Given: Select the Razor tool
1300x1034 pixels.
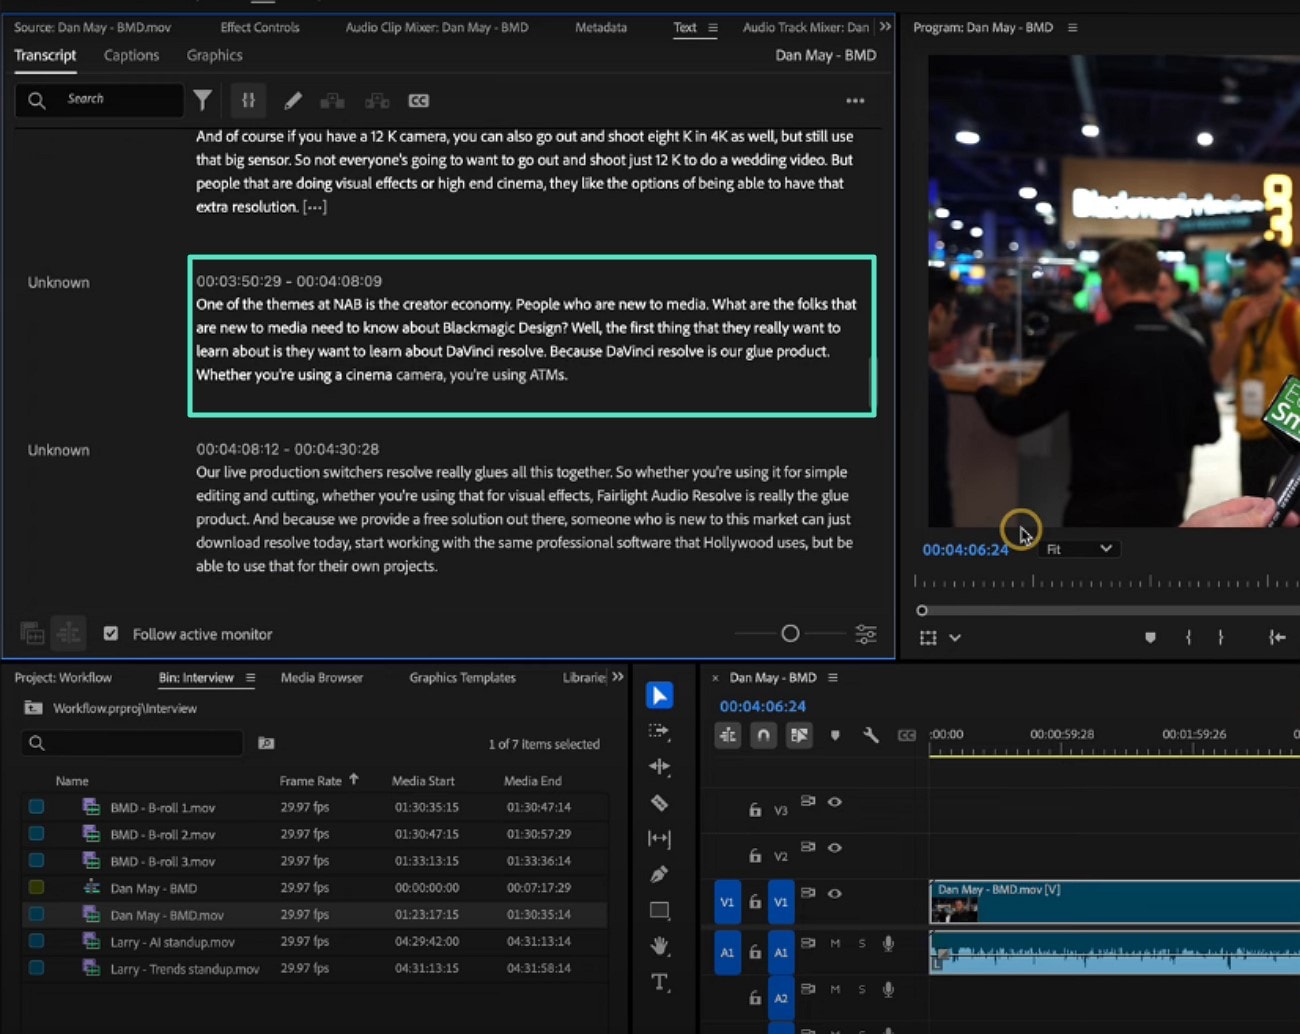Looking at the screenshot, I should (x=659, y=803).
